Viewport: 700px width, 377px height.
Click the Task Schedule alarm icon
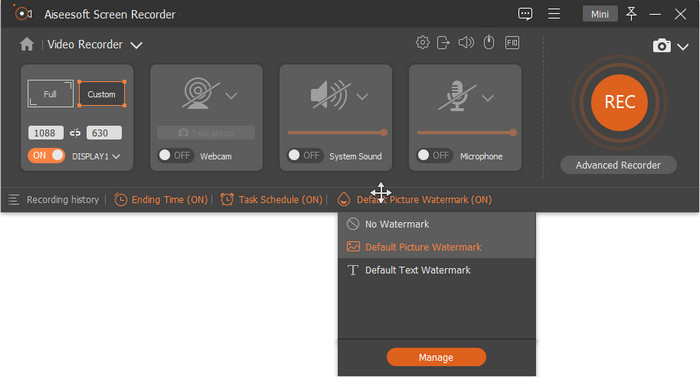point(227,200)
